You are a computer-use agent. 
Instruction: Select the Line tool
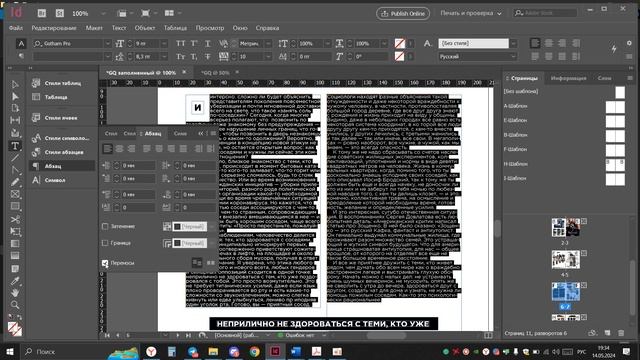click(15, 158)
